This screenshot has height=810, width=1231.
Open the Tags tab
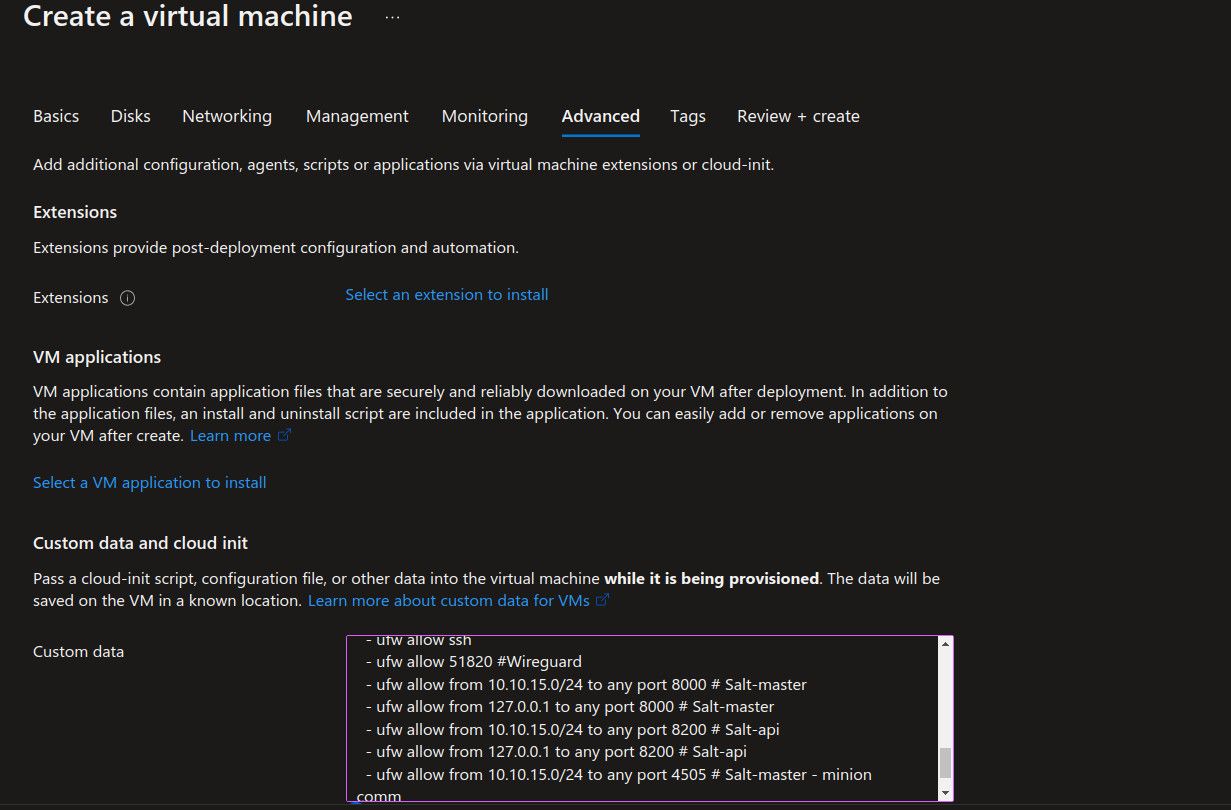687,116
